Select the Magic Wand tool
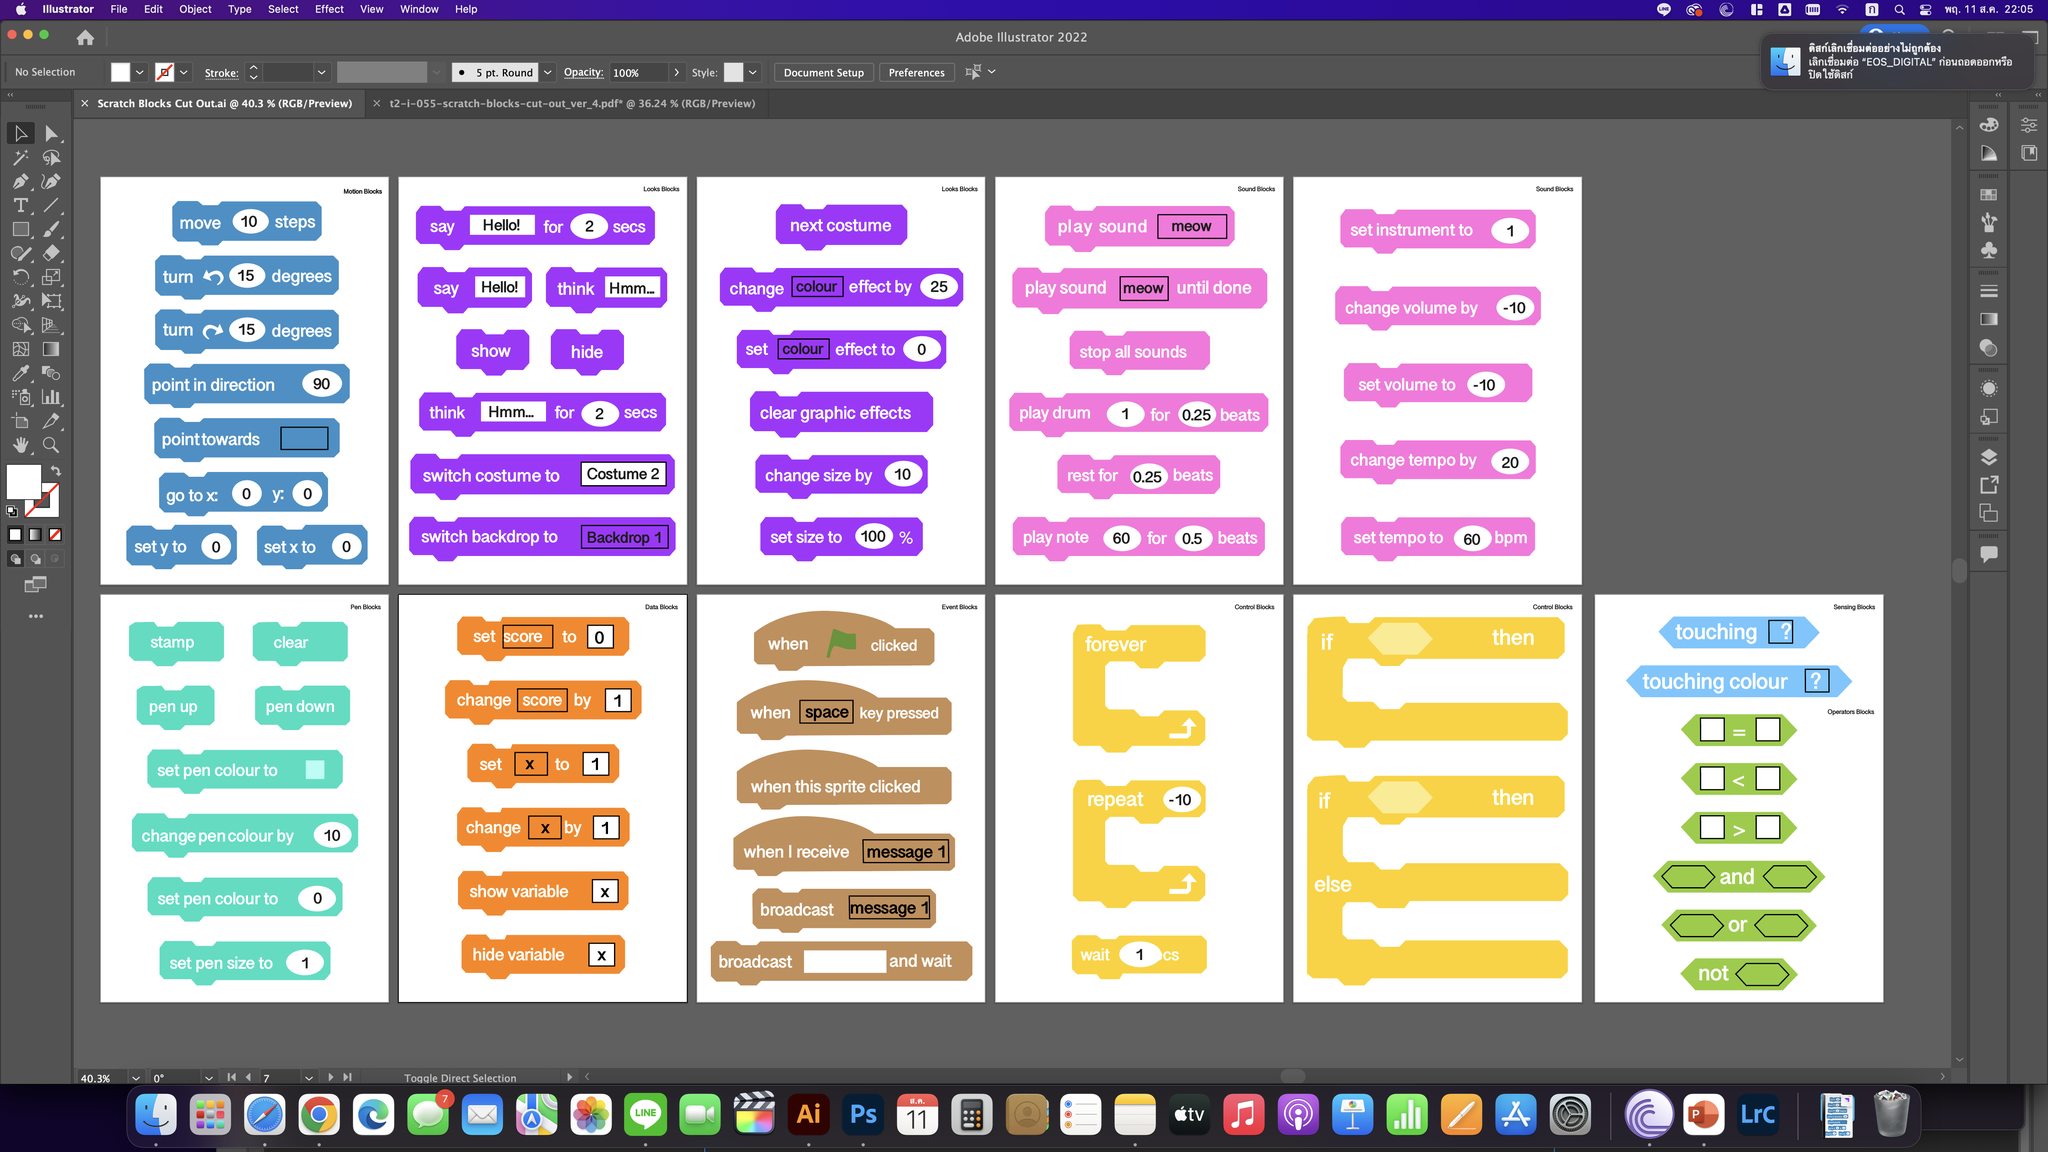The image size is (2048, 1152). pos(21,157)
